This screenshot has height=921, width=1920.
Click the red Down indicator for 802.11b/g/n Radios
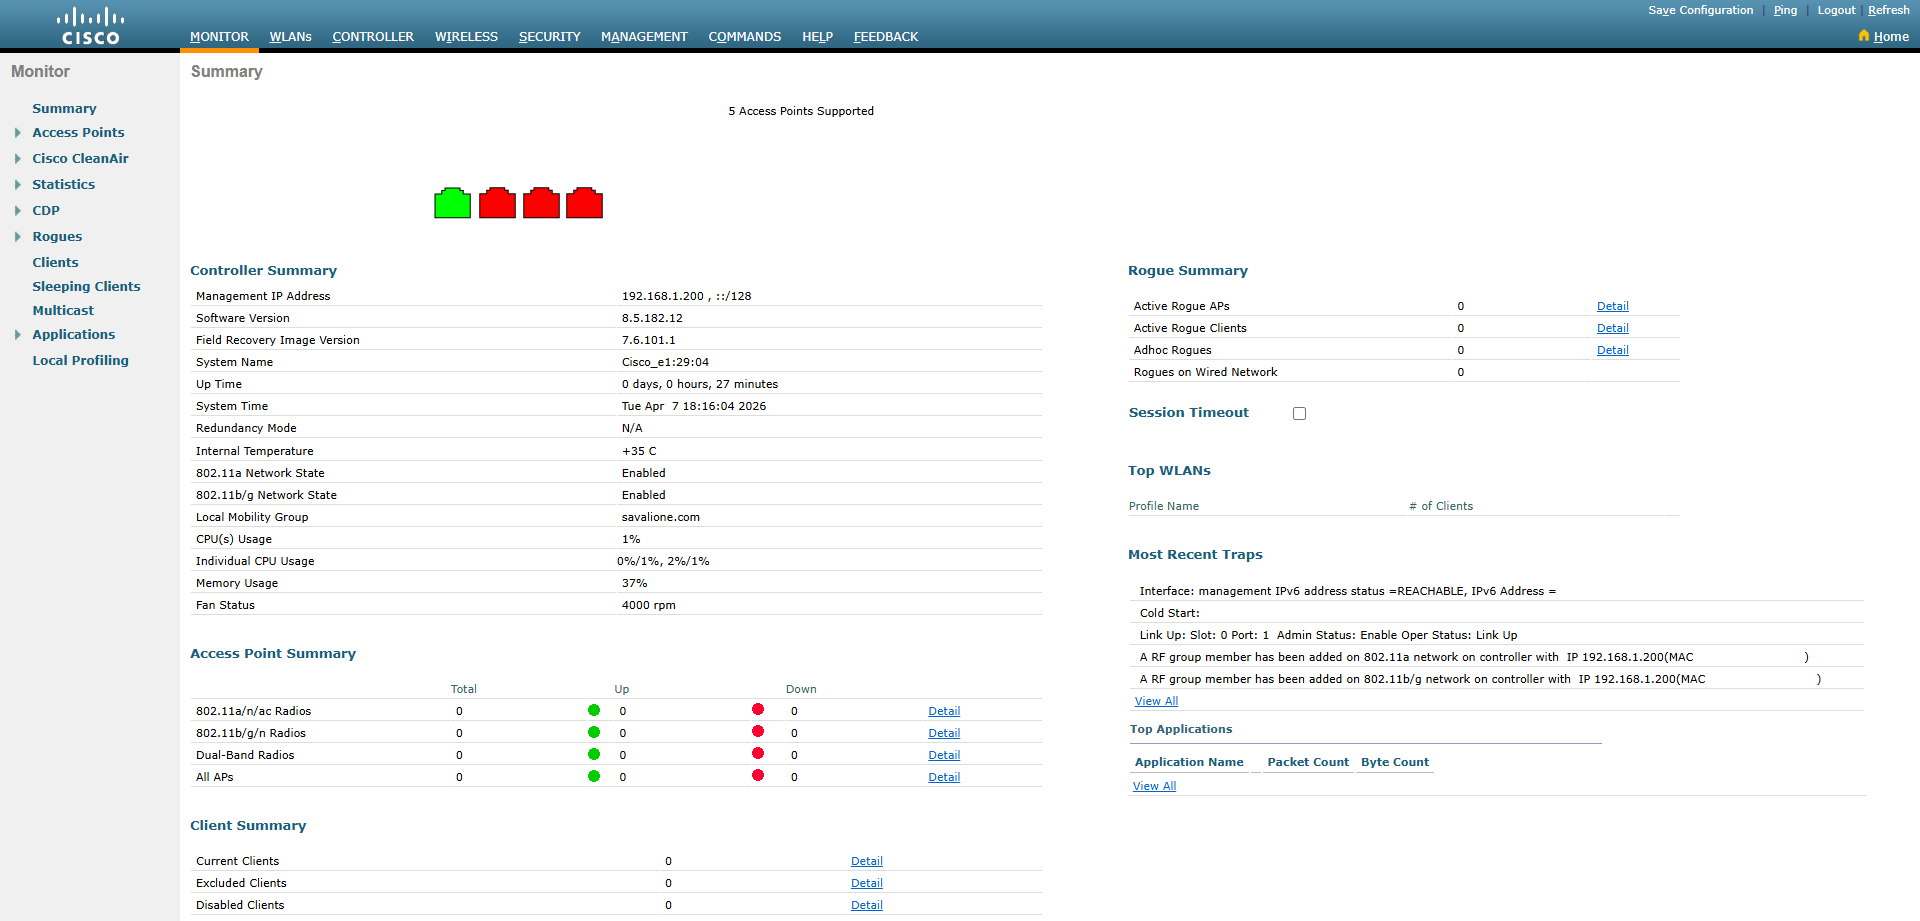click(x=757, y=732)
